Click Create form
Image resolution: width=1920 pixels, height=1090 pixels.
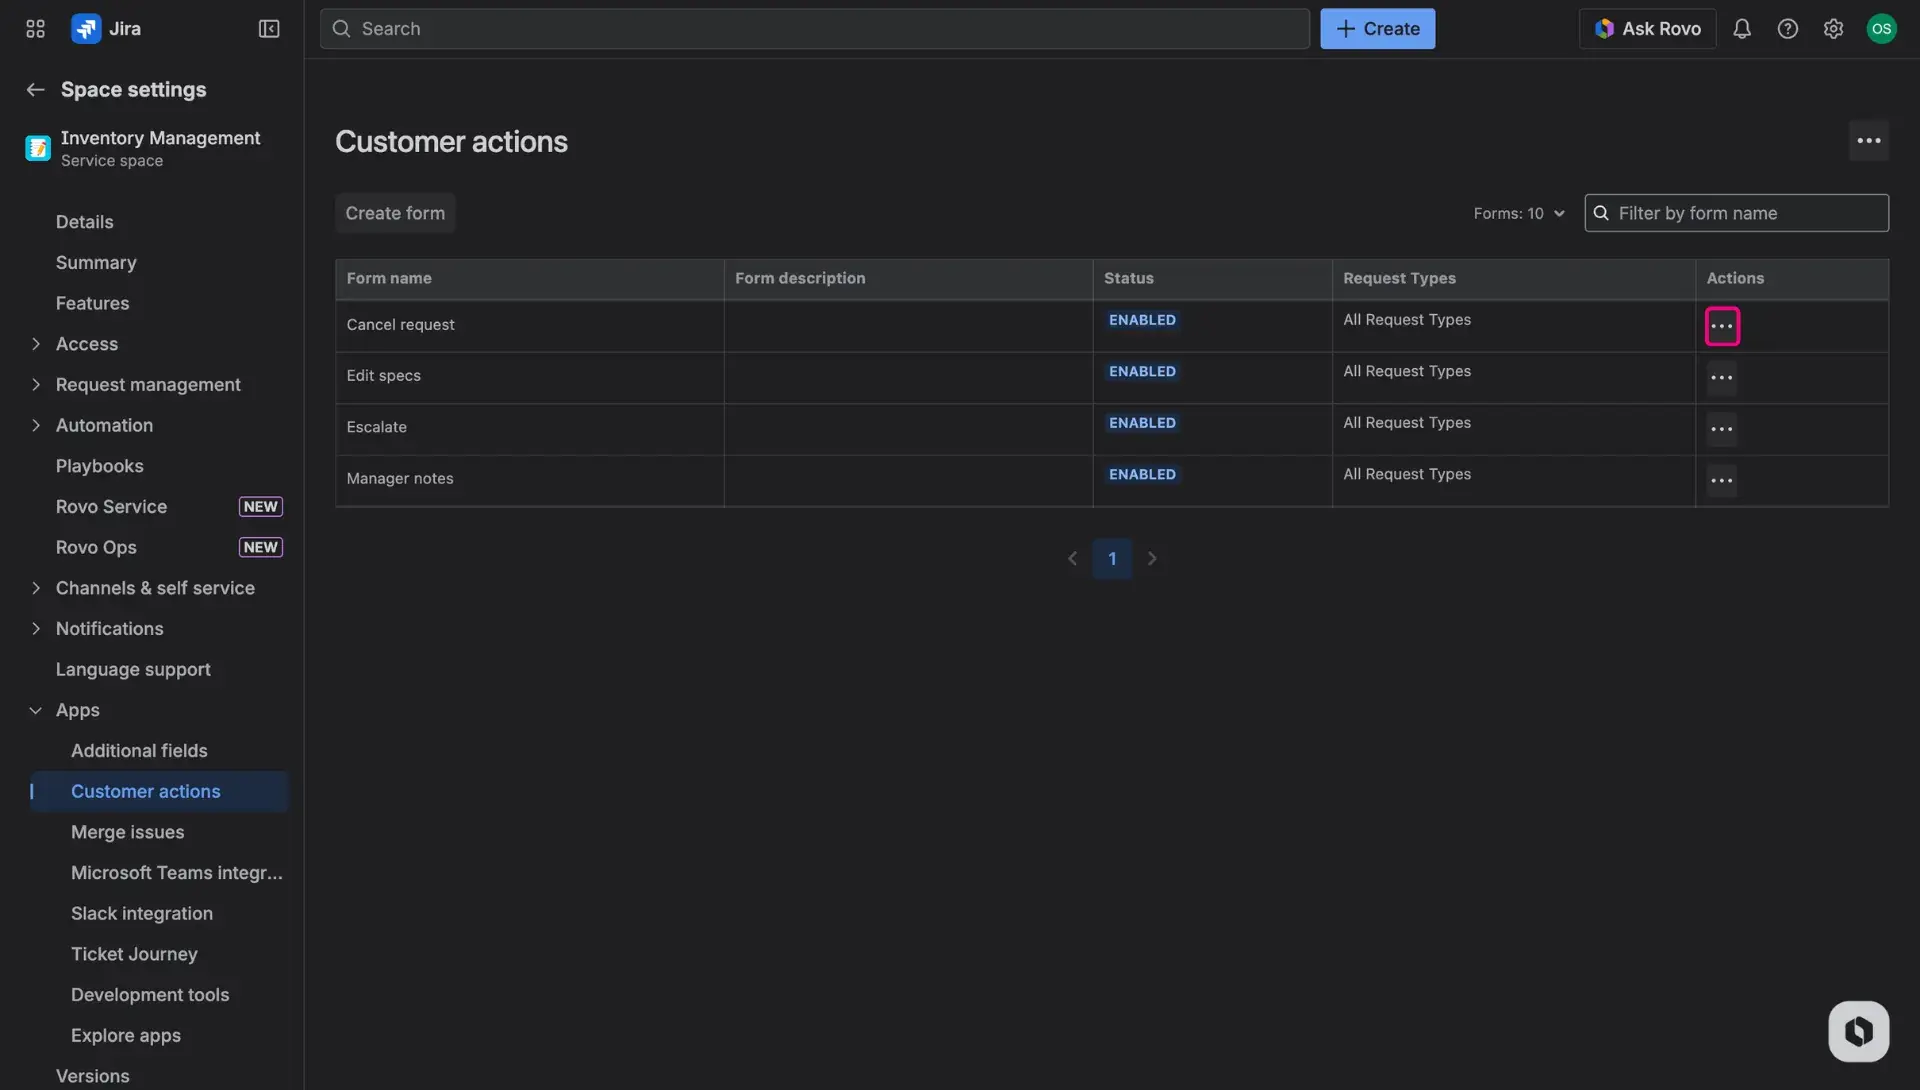(395, 213)
